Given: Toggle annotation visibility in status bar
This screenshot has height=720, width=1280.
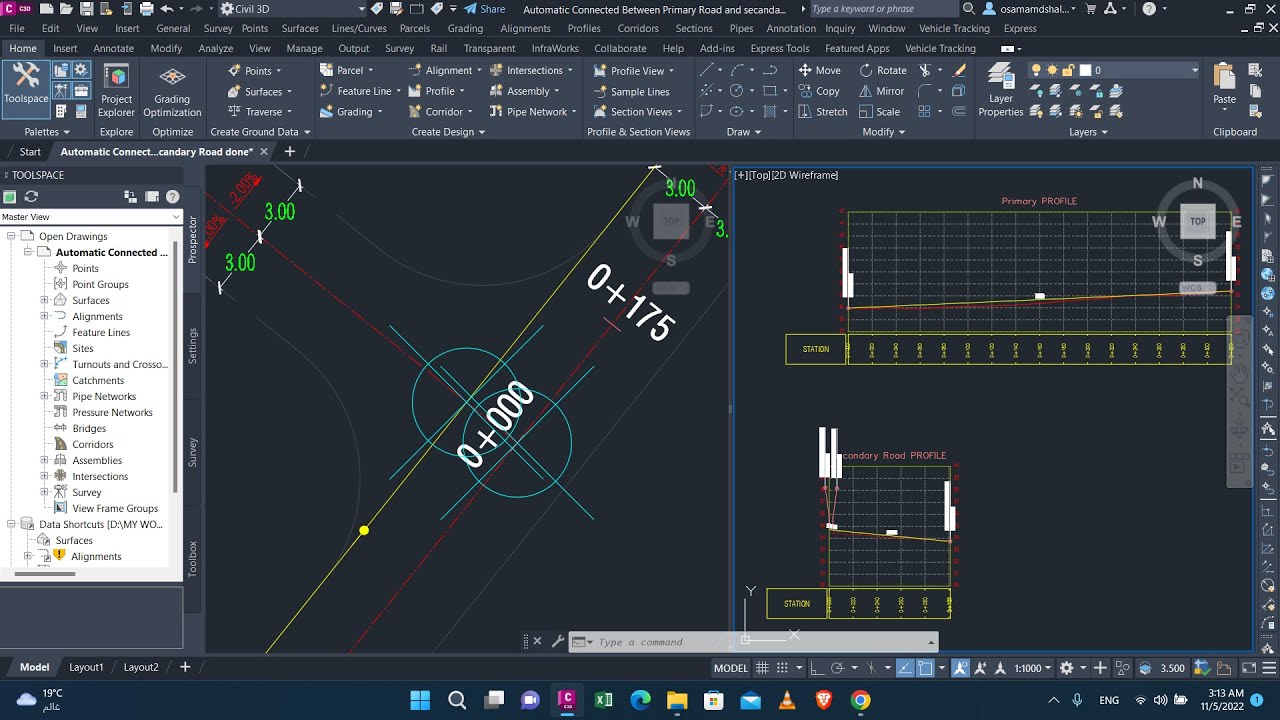Looking at the screenshot, I should click(x=960, y=668).
